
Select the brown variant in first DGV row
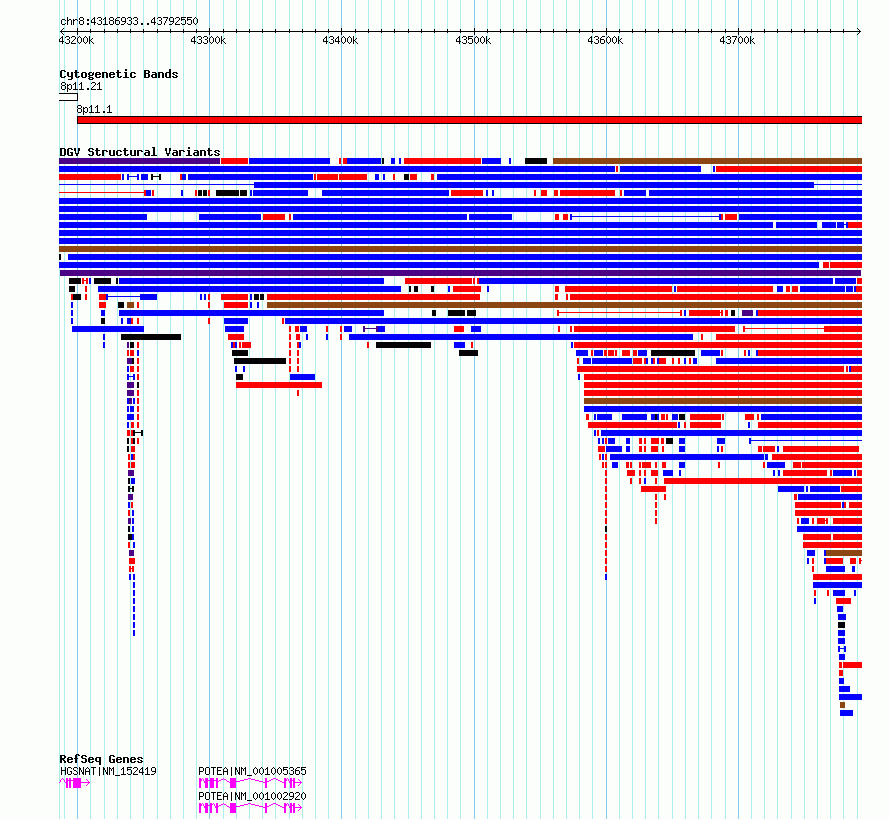click(707, 161)
